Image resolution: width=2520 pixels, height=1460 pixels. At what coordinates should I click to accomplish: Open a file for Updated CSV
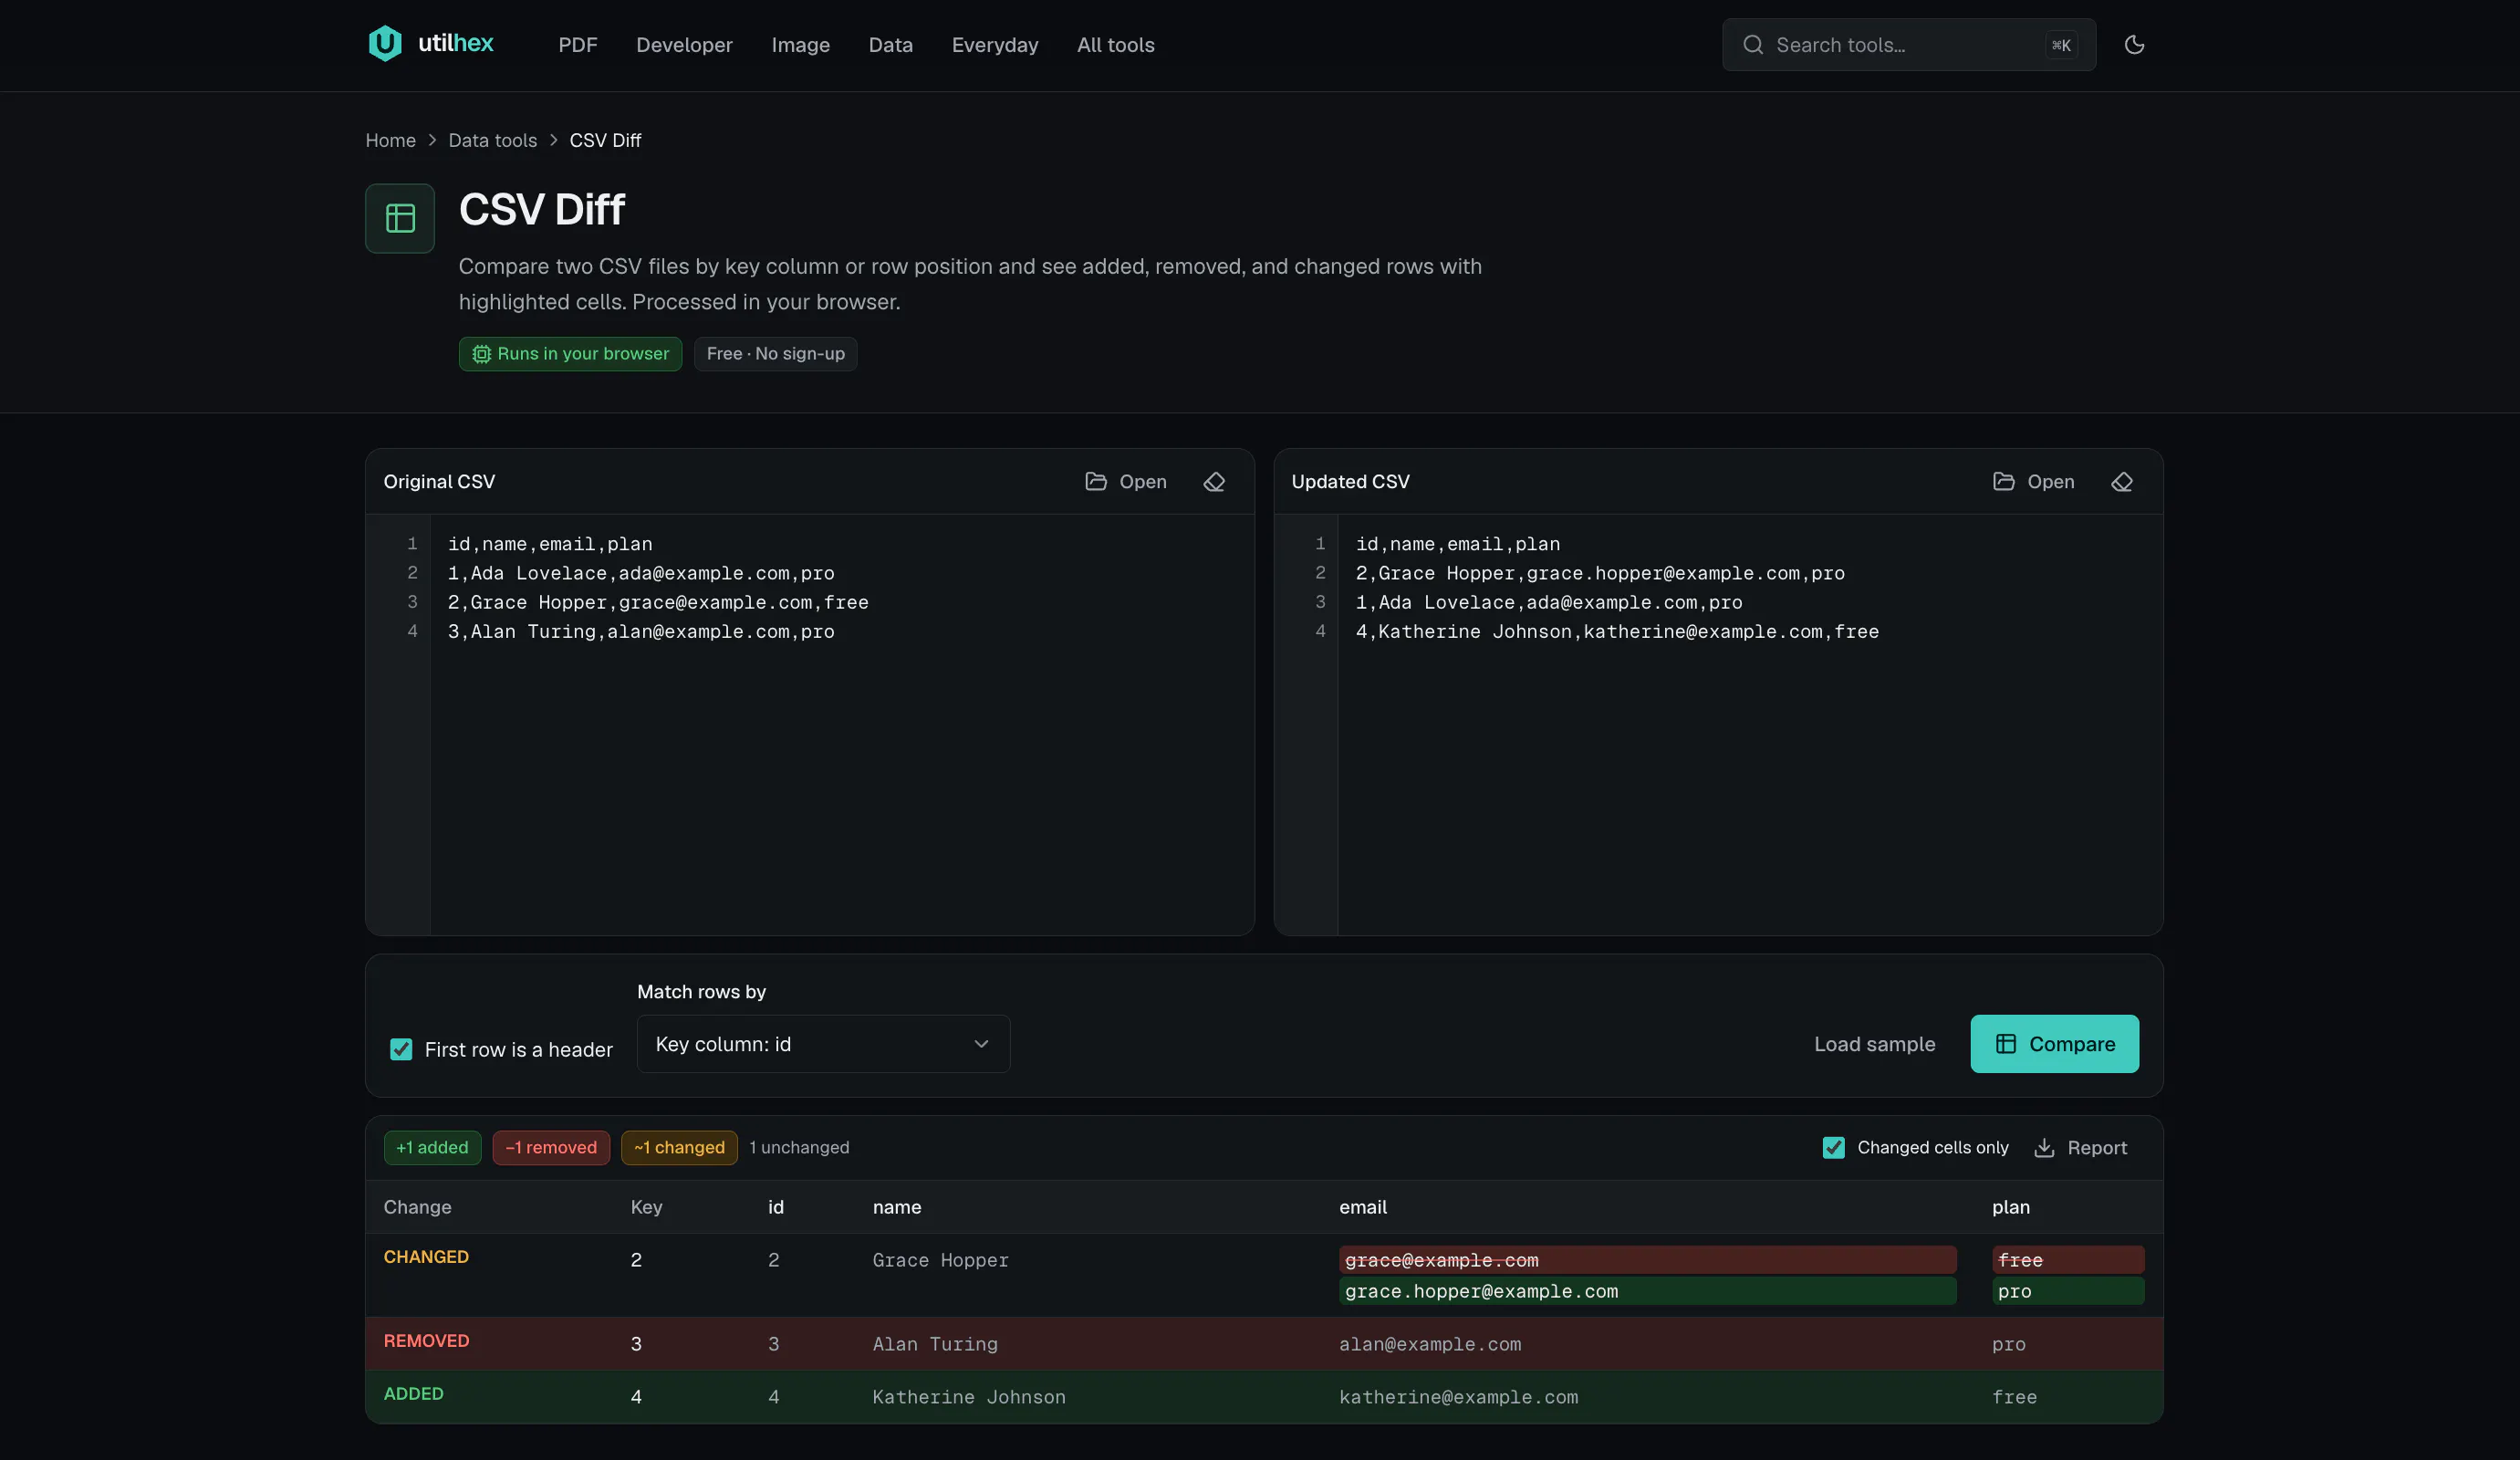point(2034,482)
